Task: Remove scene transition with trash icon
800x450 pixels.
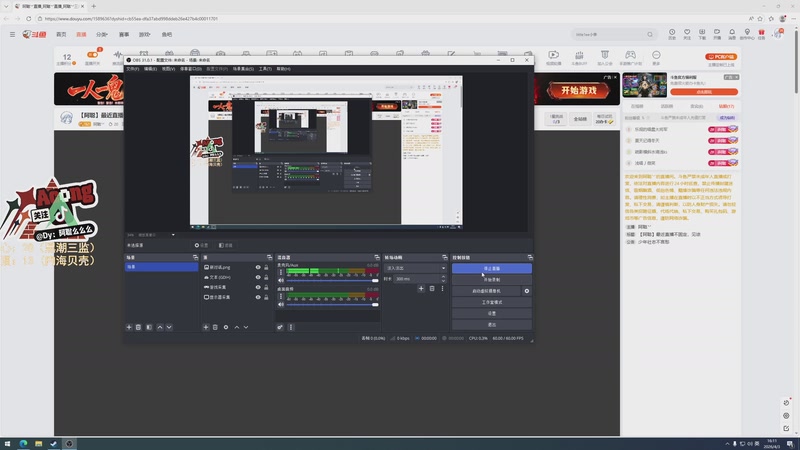Action: coord(432,288)
